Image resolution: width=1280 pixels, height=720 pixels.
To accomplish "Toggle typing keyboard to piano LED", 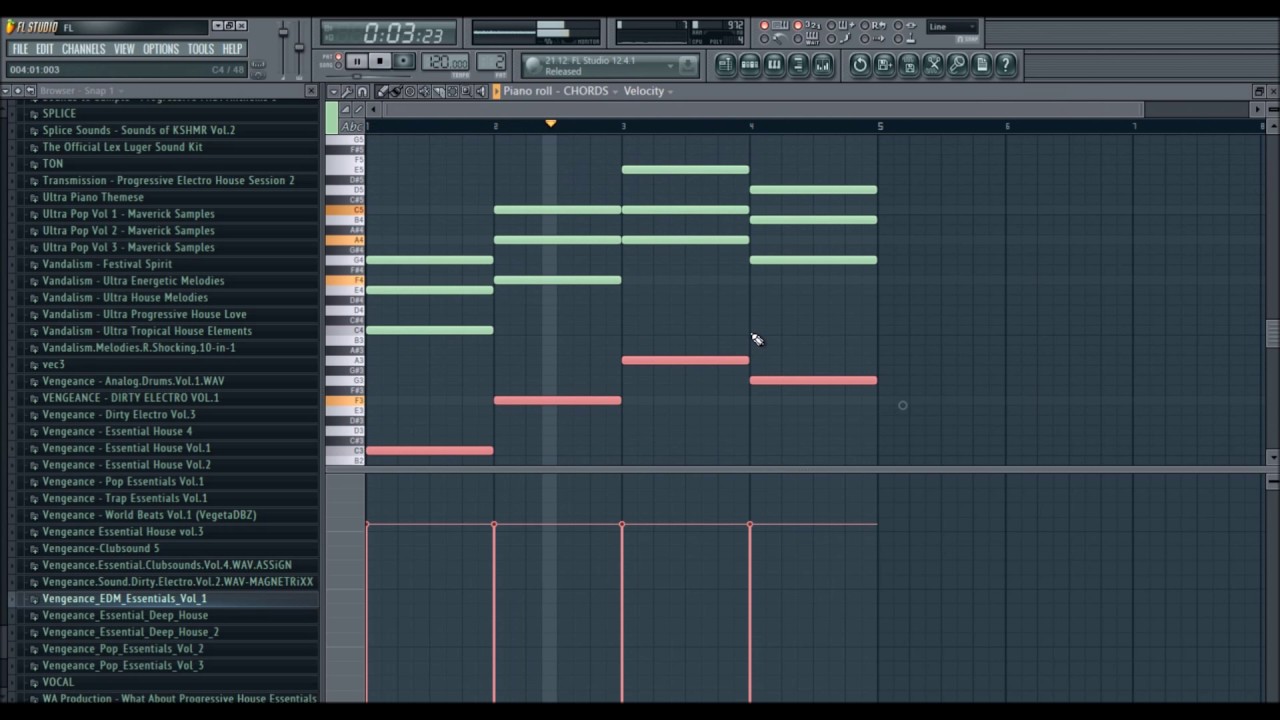I will point(764,25).
